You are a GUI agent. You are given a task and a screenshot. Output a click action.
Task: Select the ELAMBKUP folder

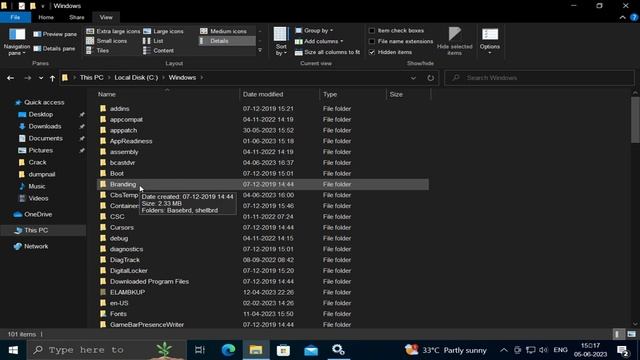[127, 292]
